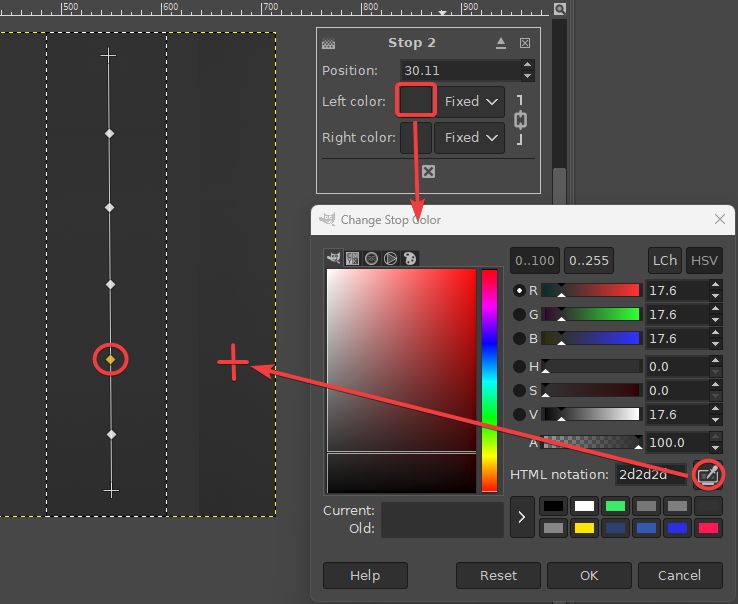Select the CMYK color selector tab
738x604 pixels.
[x=352, y=258]
